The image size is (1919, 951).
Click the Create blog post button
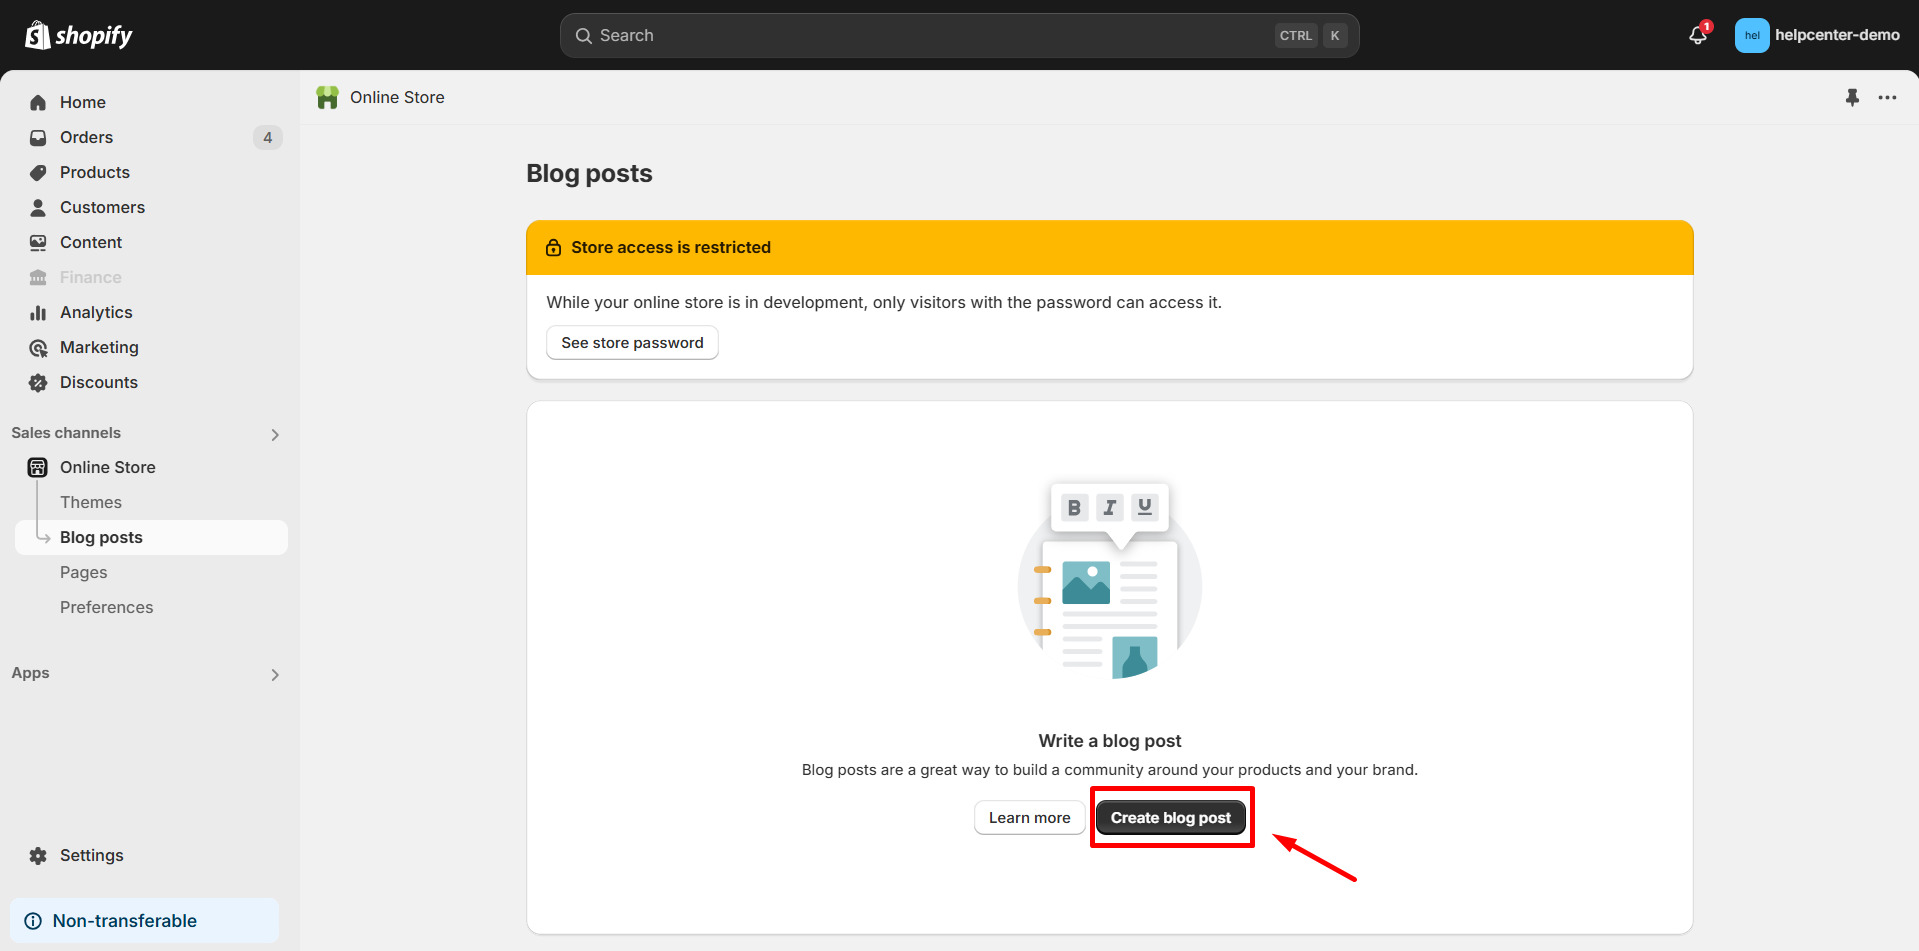pyautogui.click(x=1171, y=817)
